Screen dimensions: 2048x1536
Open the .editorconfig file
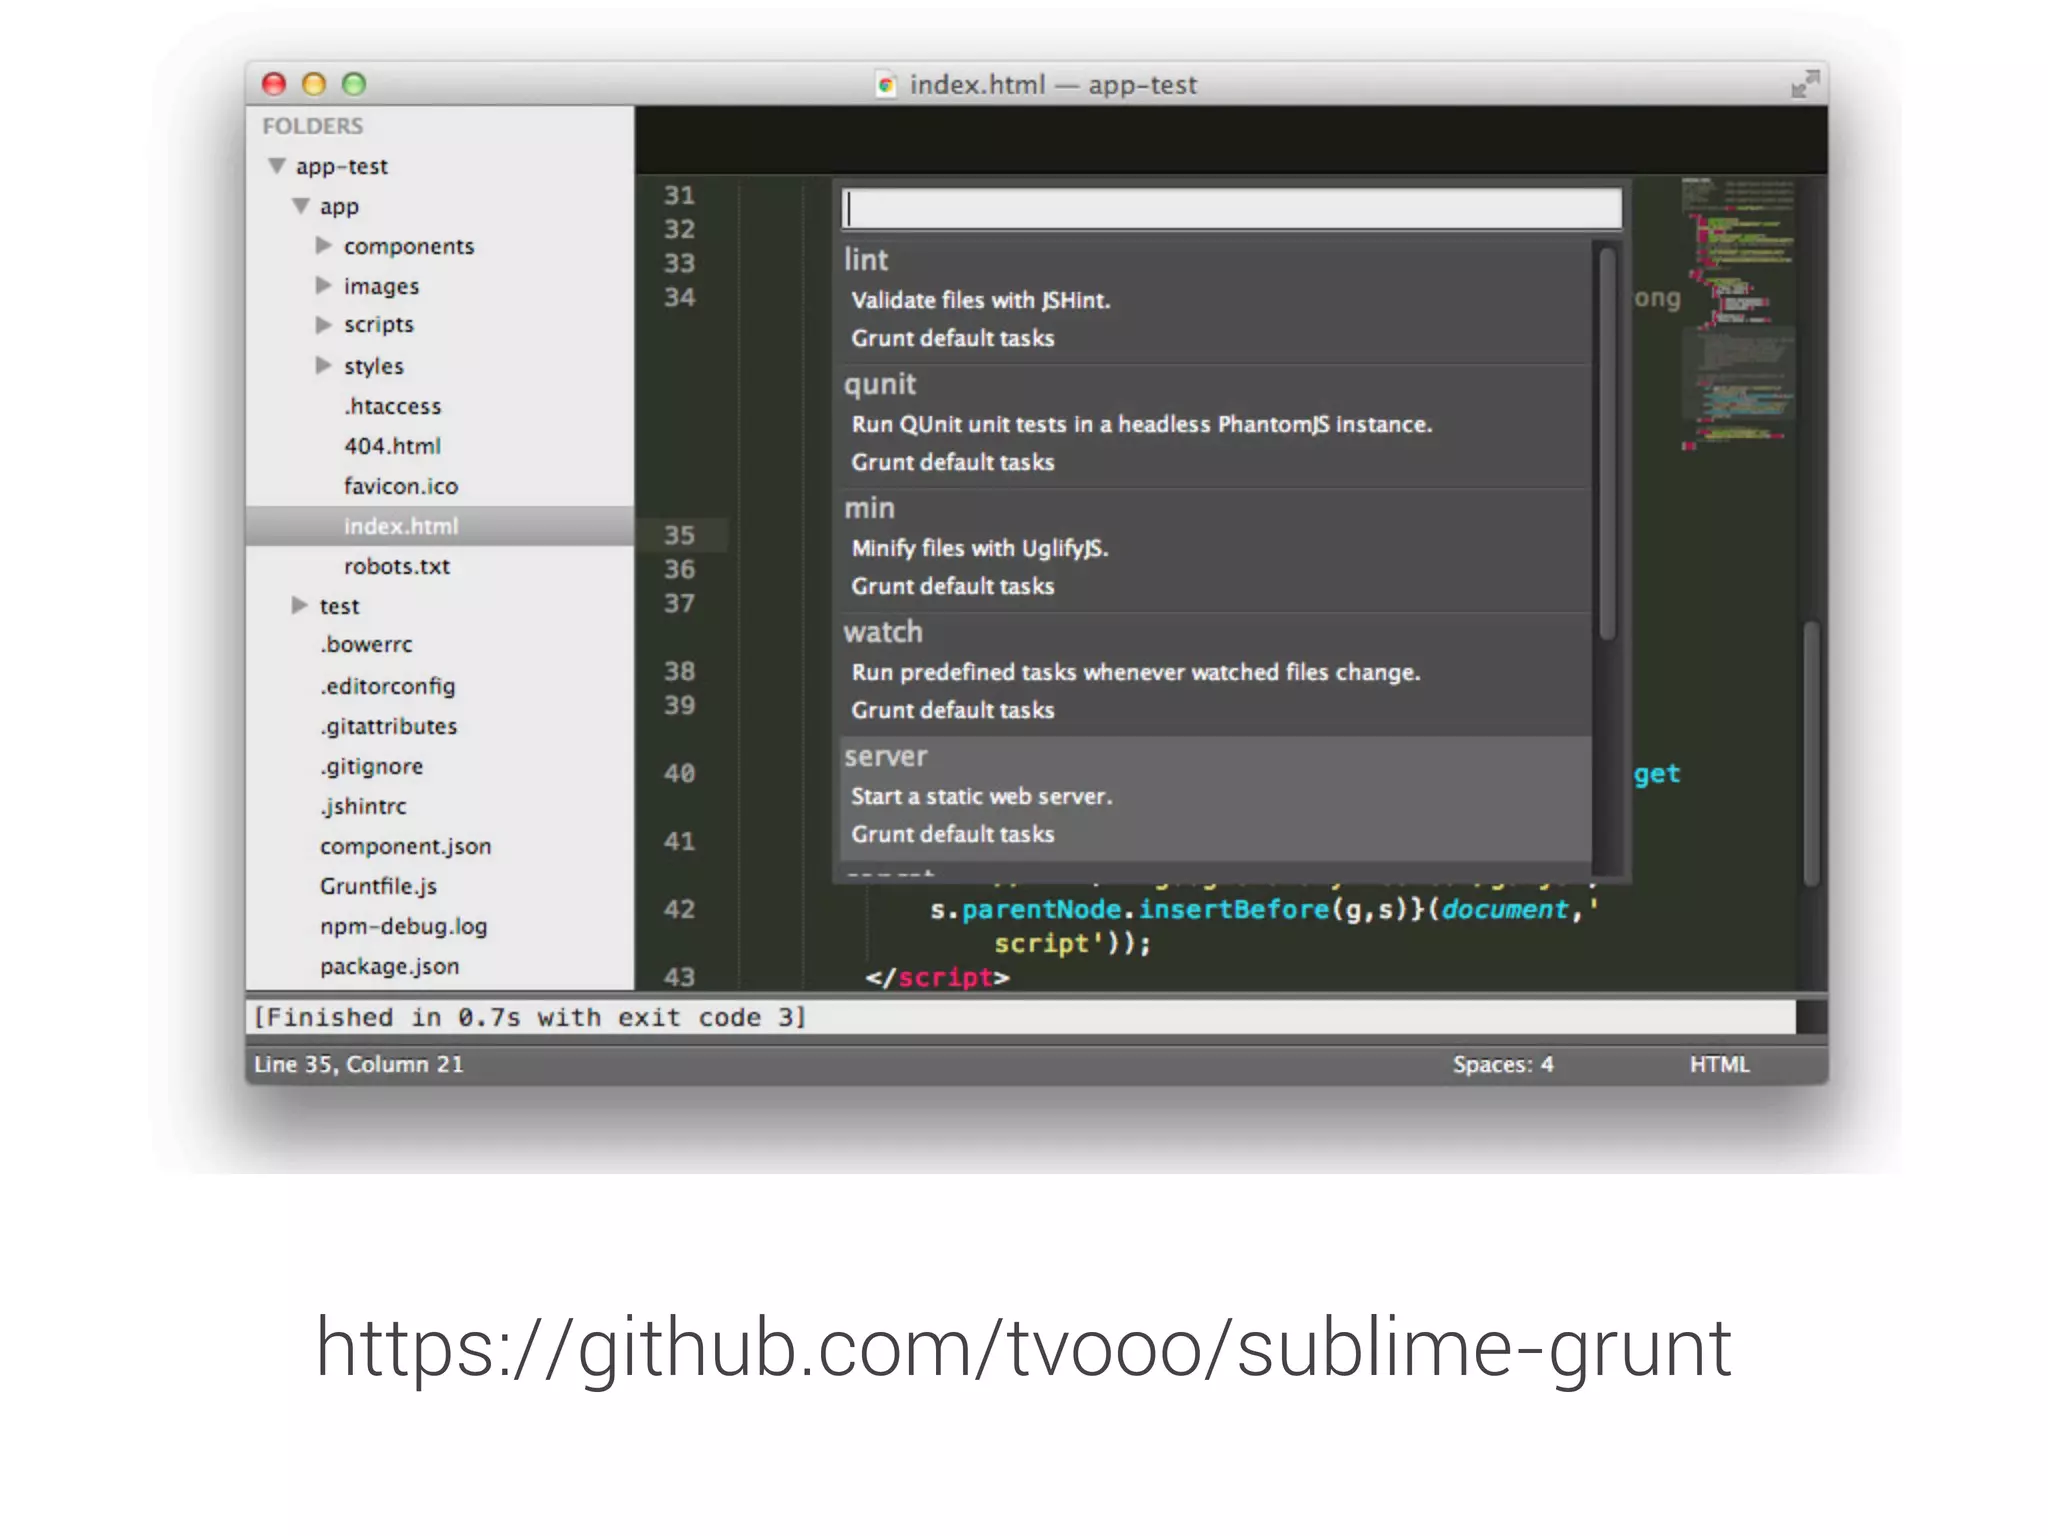point(388,686)
